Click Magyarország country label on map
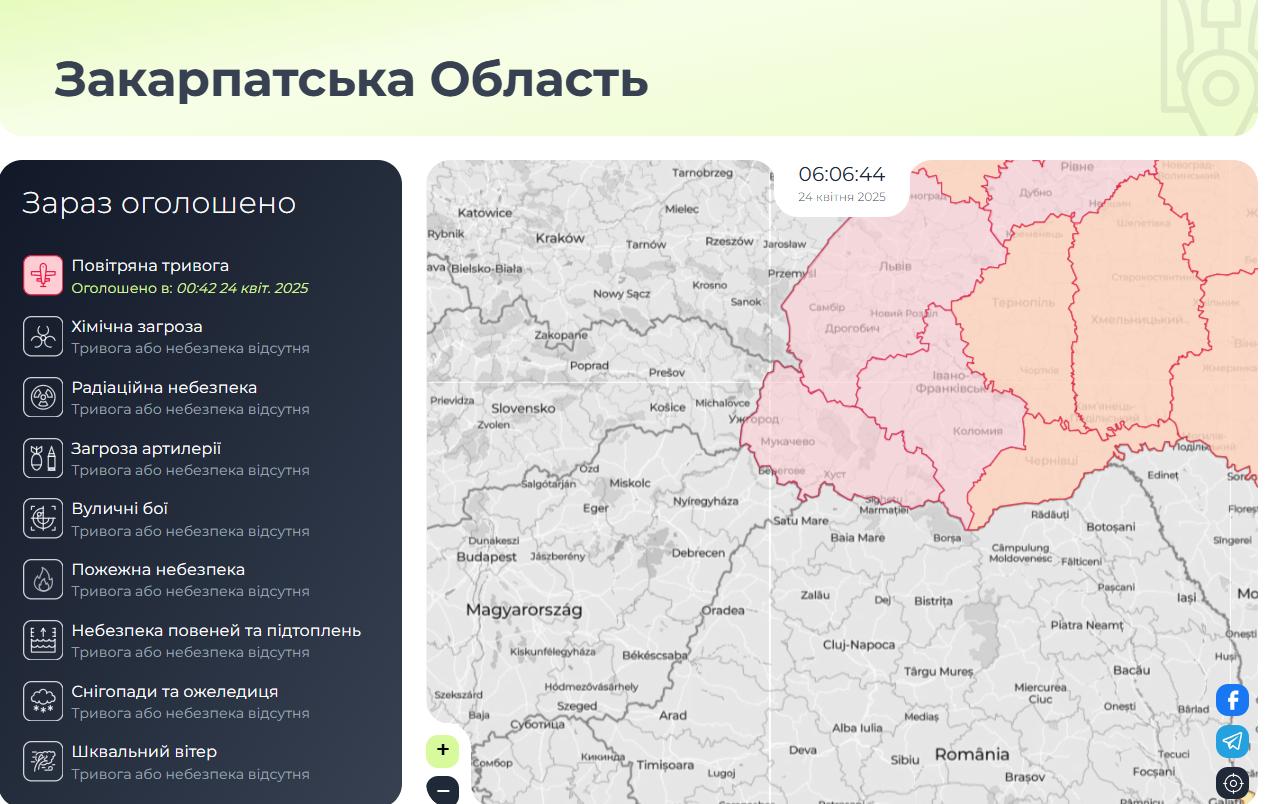1265x804 pixels. click(524, 609)
